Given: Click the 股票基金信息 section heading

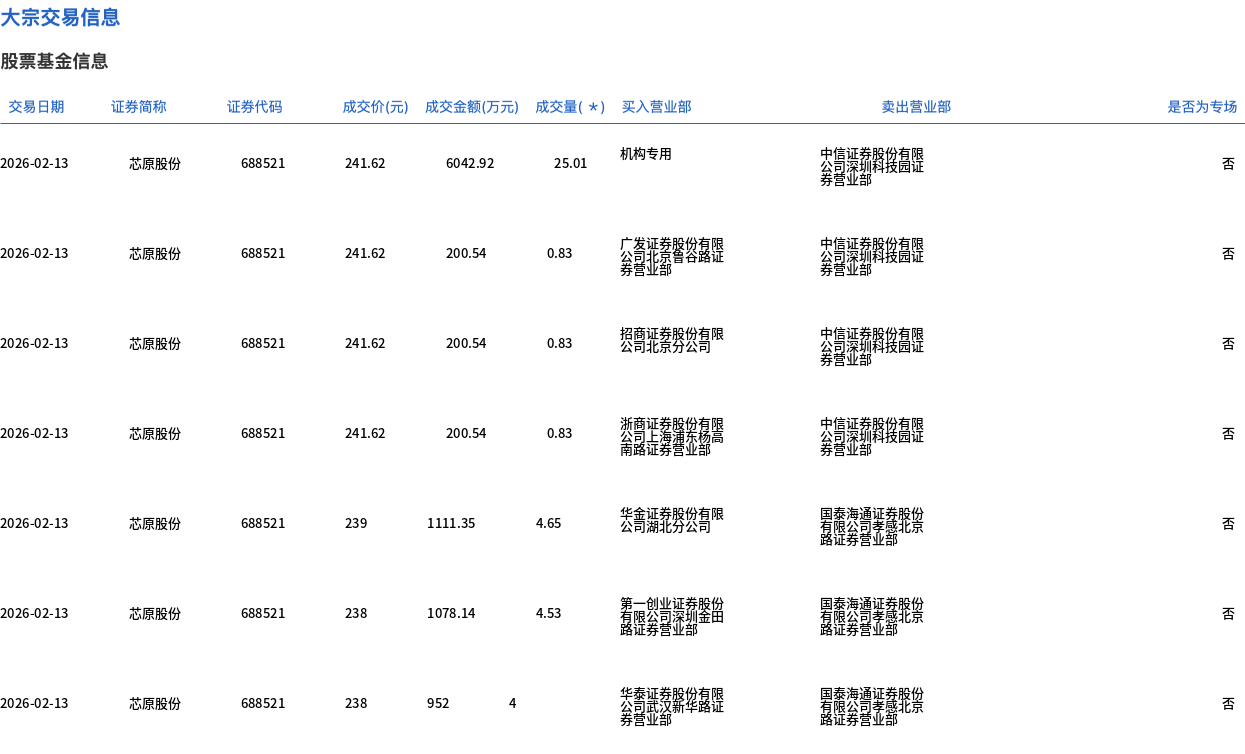Looking at the screenshot, I should click(54, 61).
